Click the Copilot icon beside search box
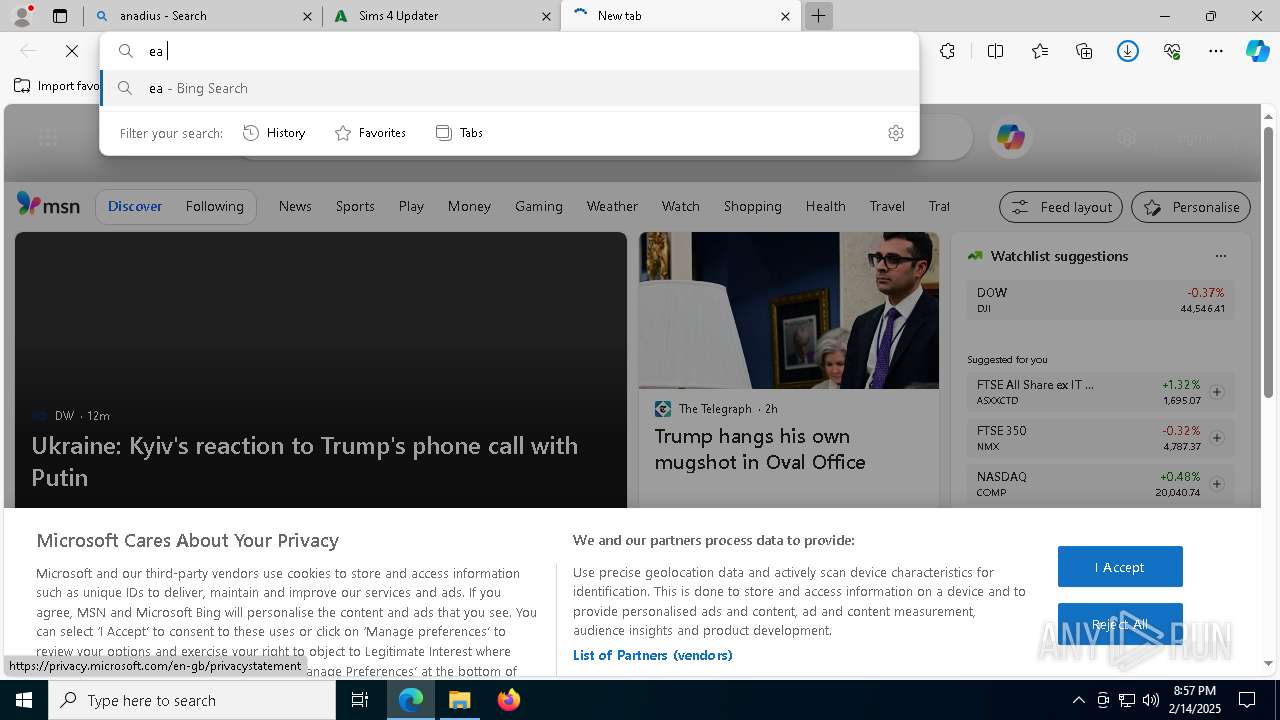 pyautogui.click(x=1010, y=137)
